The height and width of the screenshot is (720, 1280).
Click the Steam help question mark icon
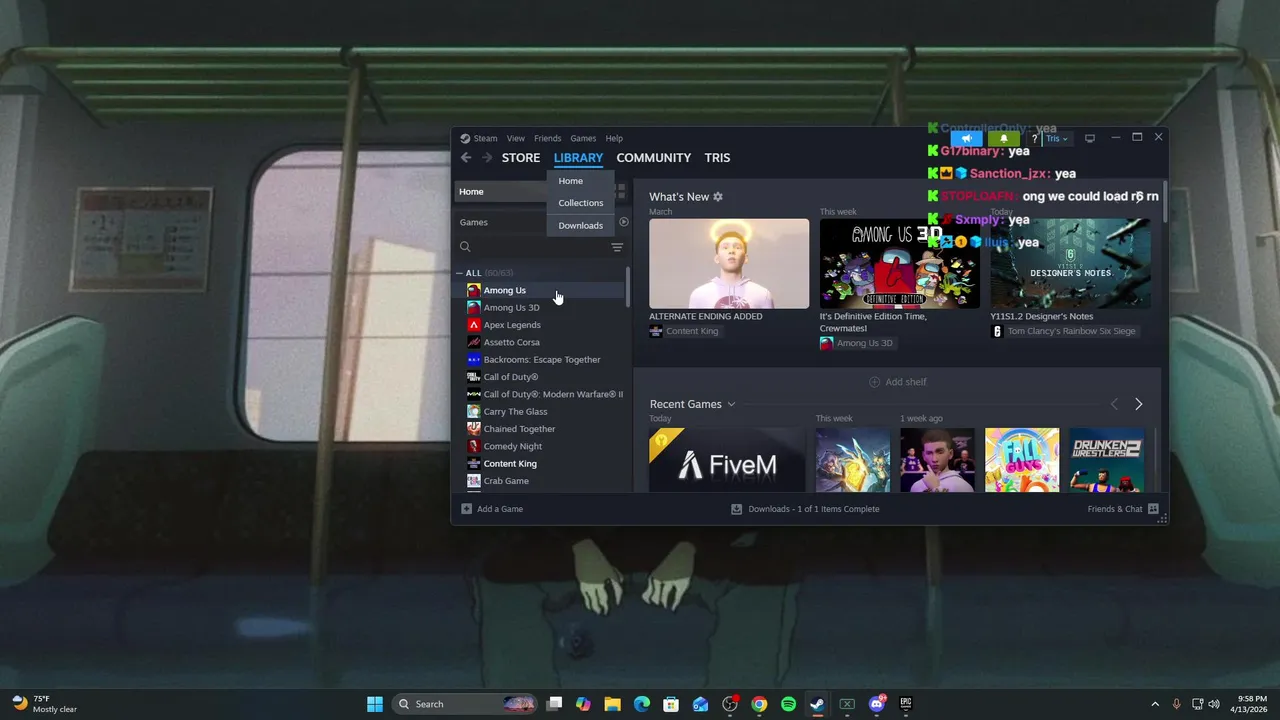[1034, 138]
